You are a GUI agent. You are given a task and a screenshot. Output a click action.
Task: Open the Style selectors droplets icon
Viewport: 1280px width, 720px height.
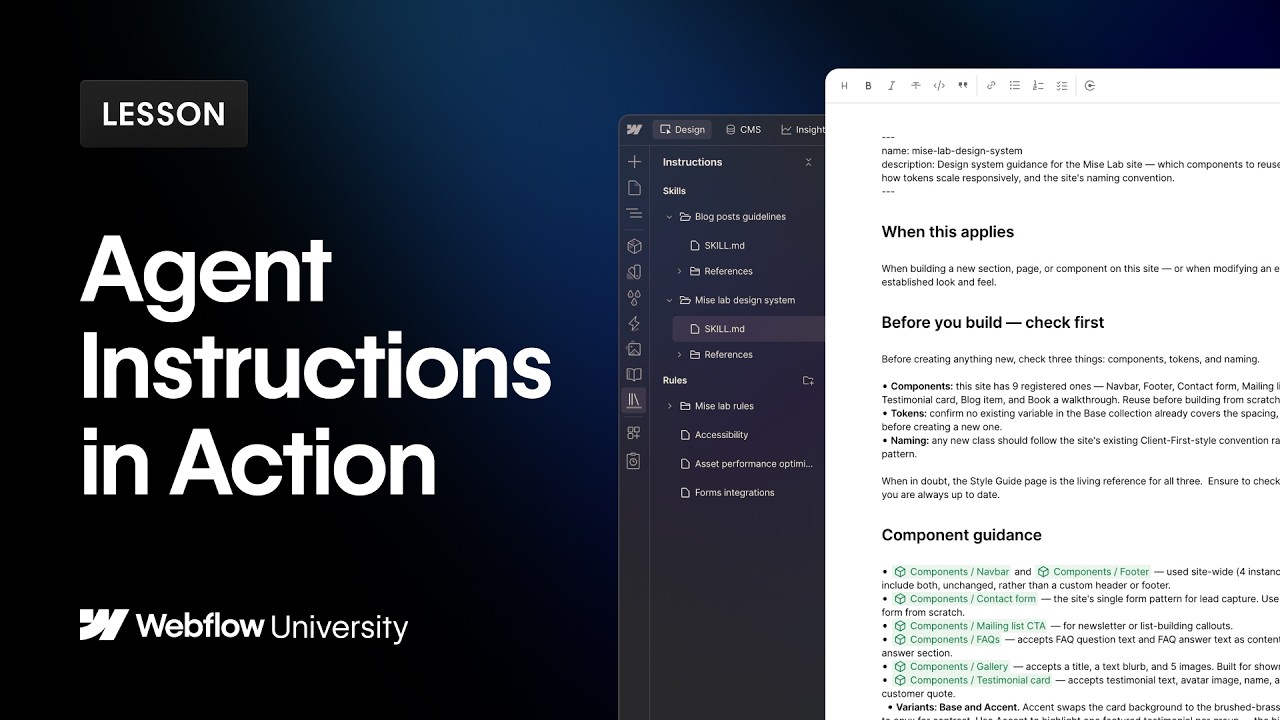point(634,298)
